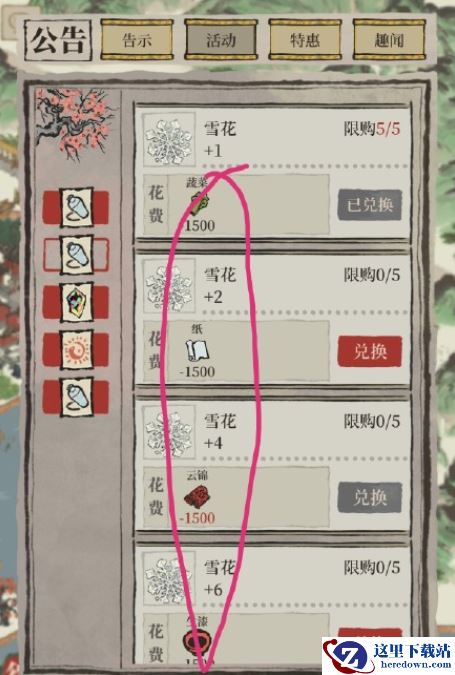Select the colorful gem sidebar icon
This screenshot has height=675, width=455.
click(x=76, y=302)
